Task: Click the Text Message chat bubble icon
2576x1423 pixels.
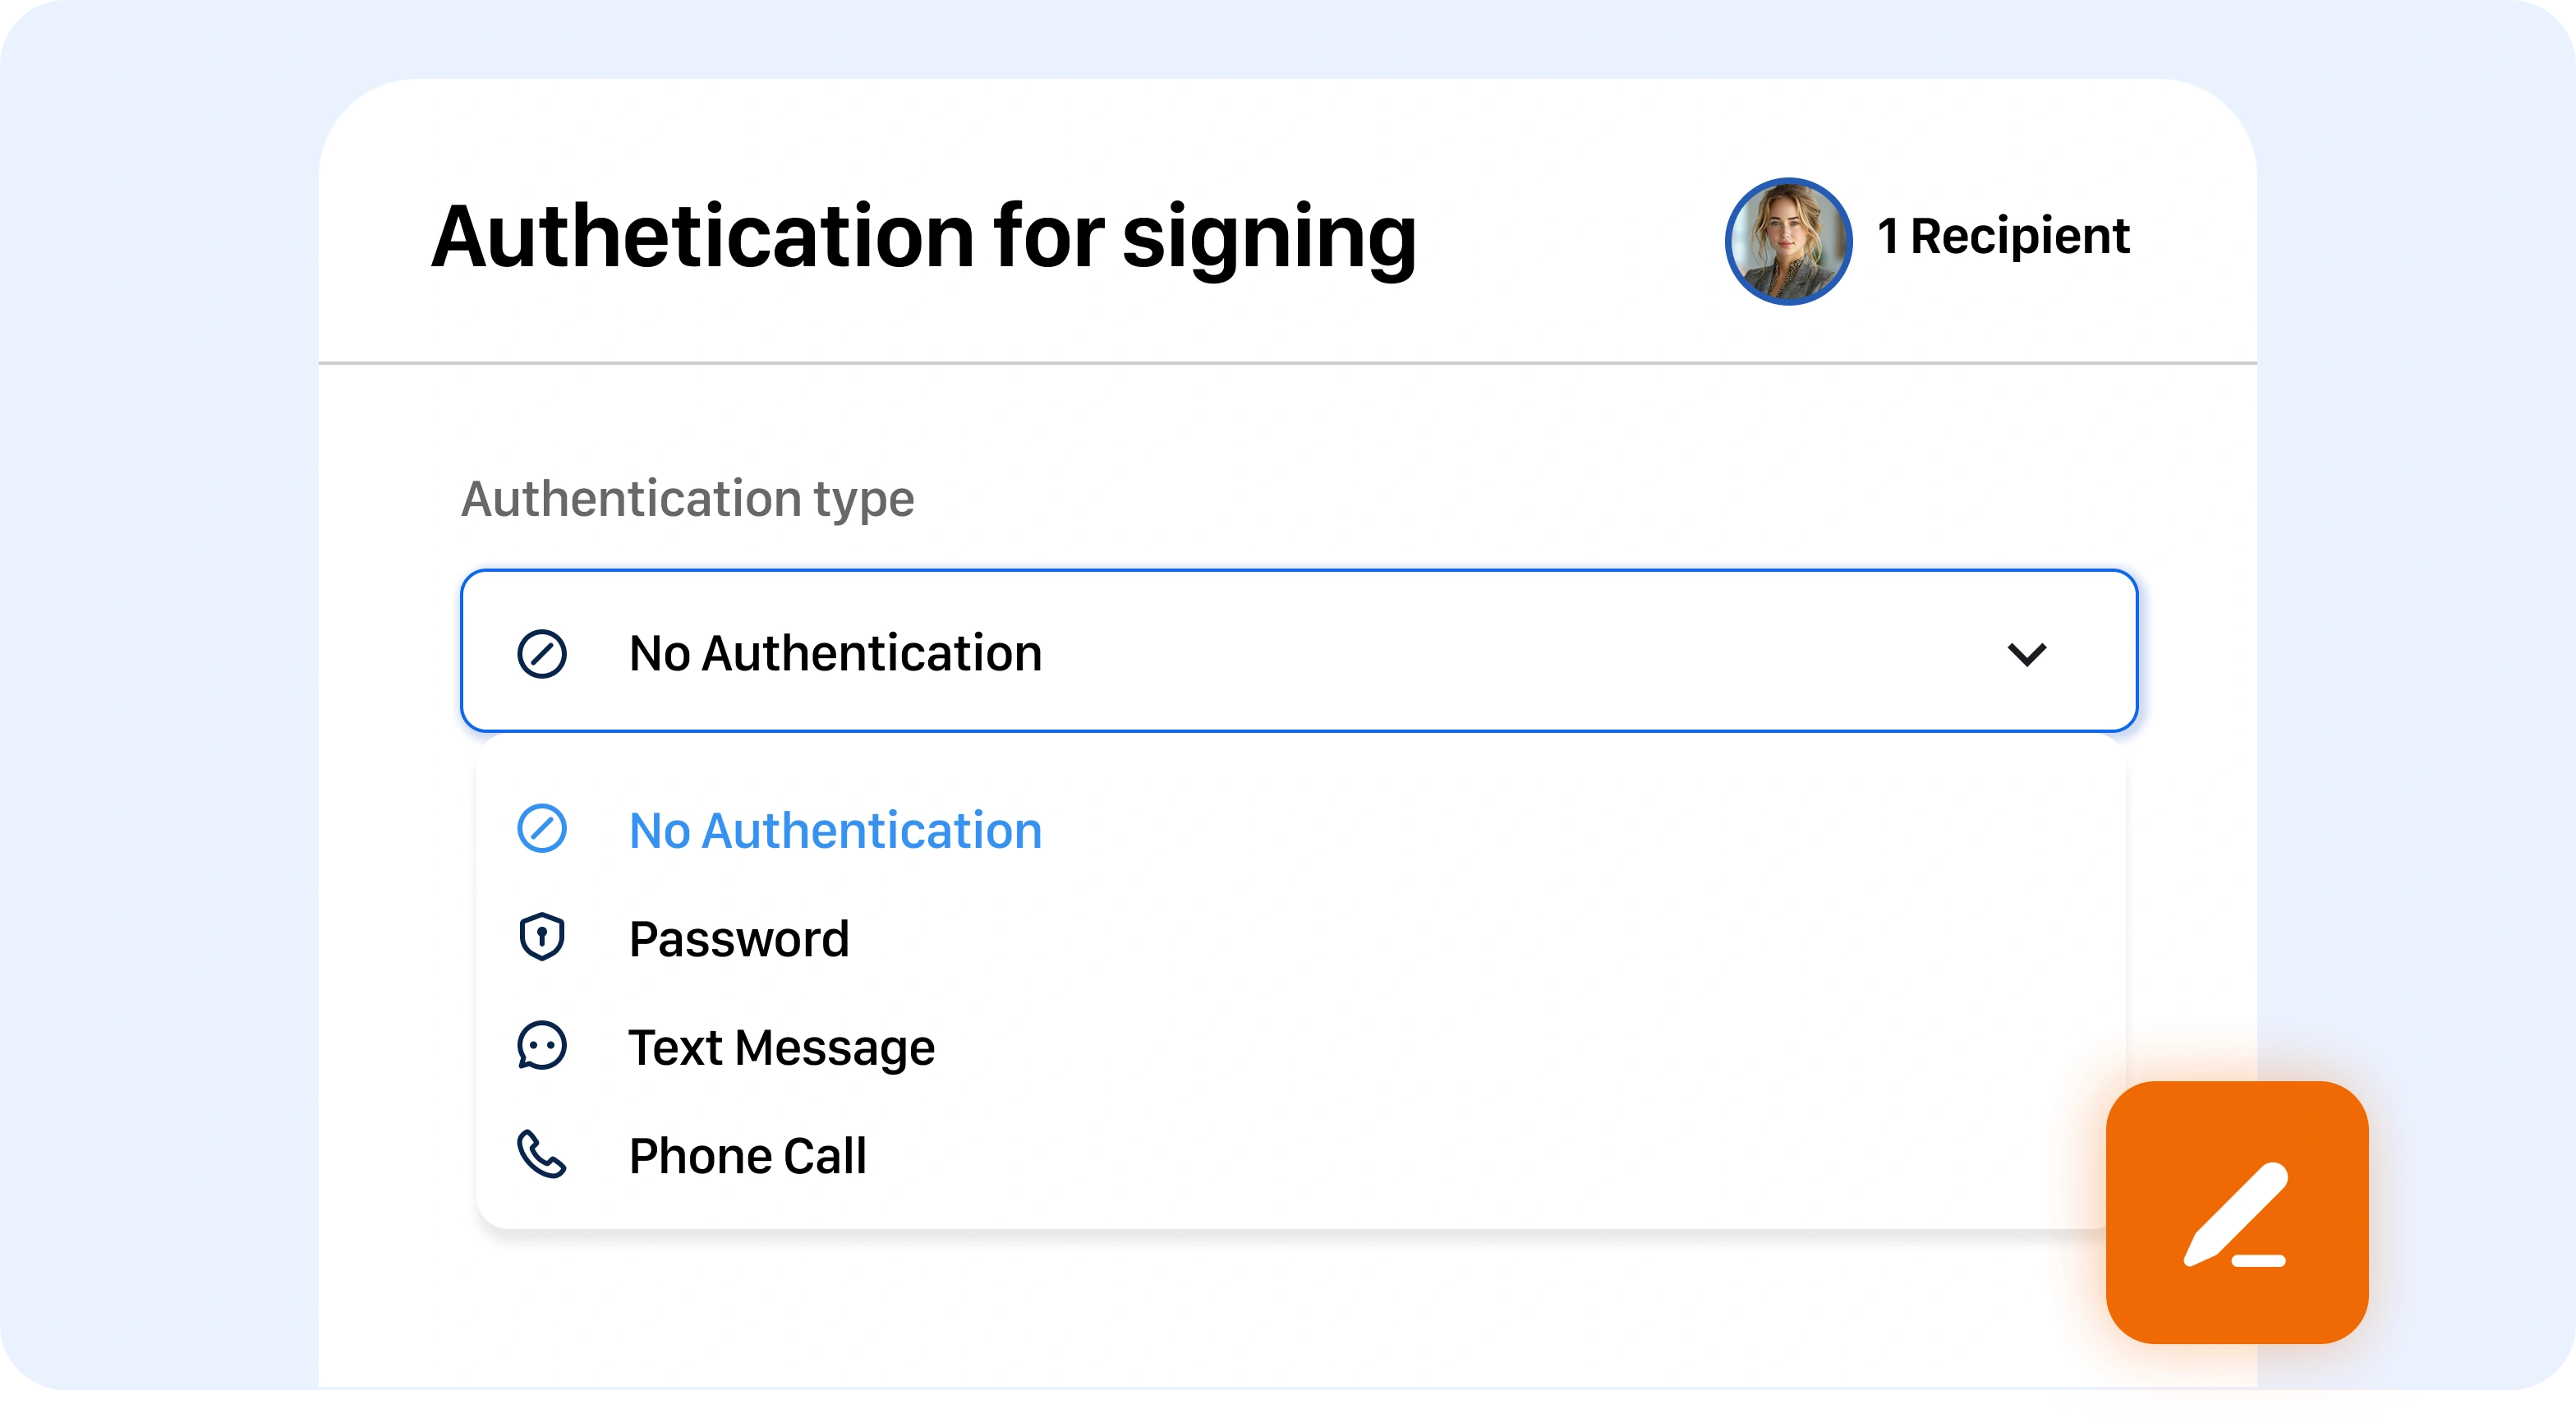Action: [542, 1046]
